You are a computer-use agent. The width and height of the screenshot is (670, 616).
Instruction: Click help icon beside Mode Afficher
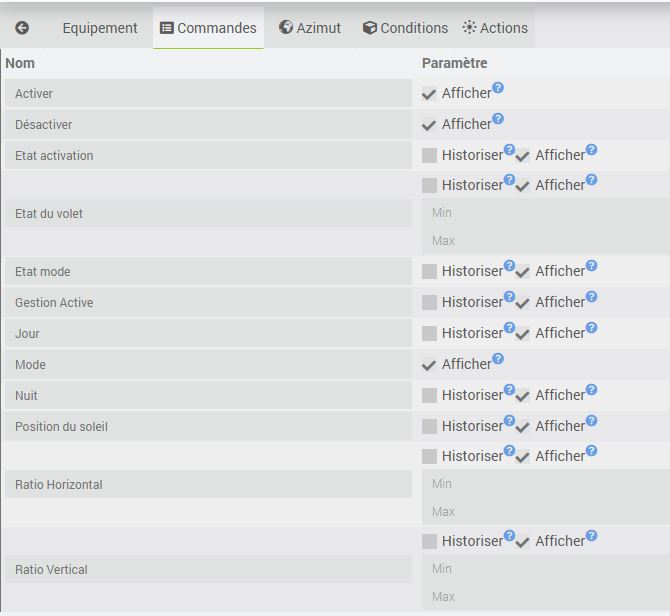click(498, 359)
